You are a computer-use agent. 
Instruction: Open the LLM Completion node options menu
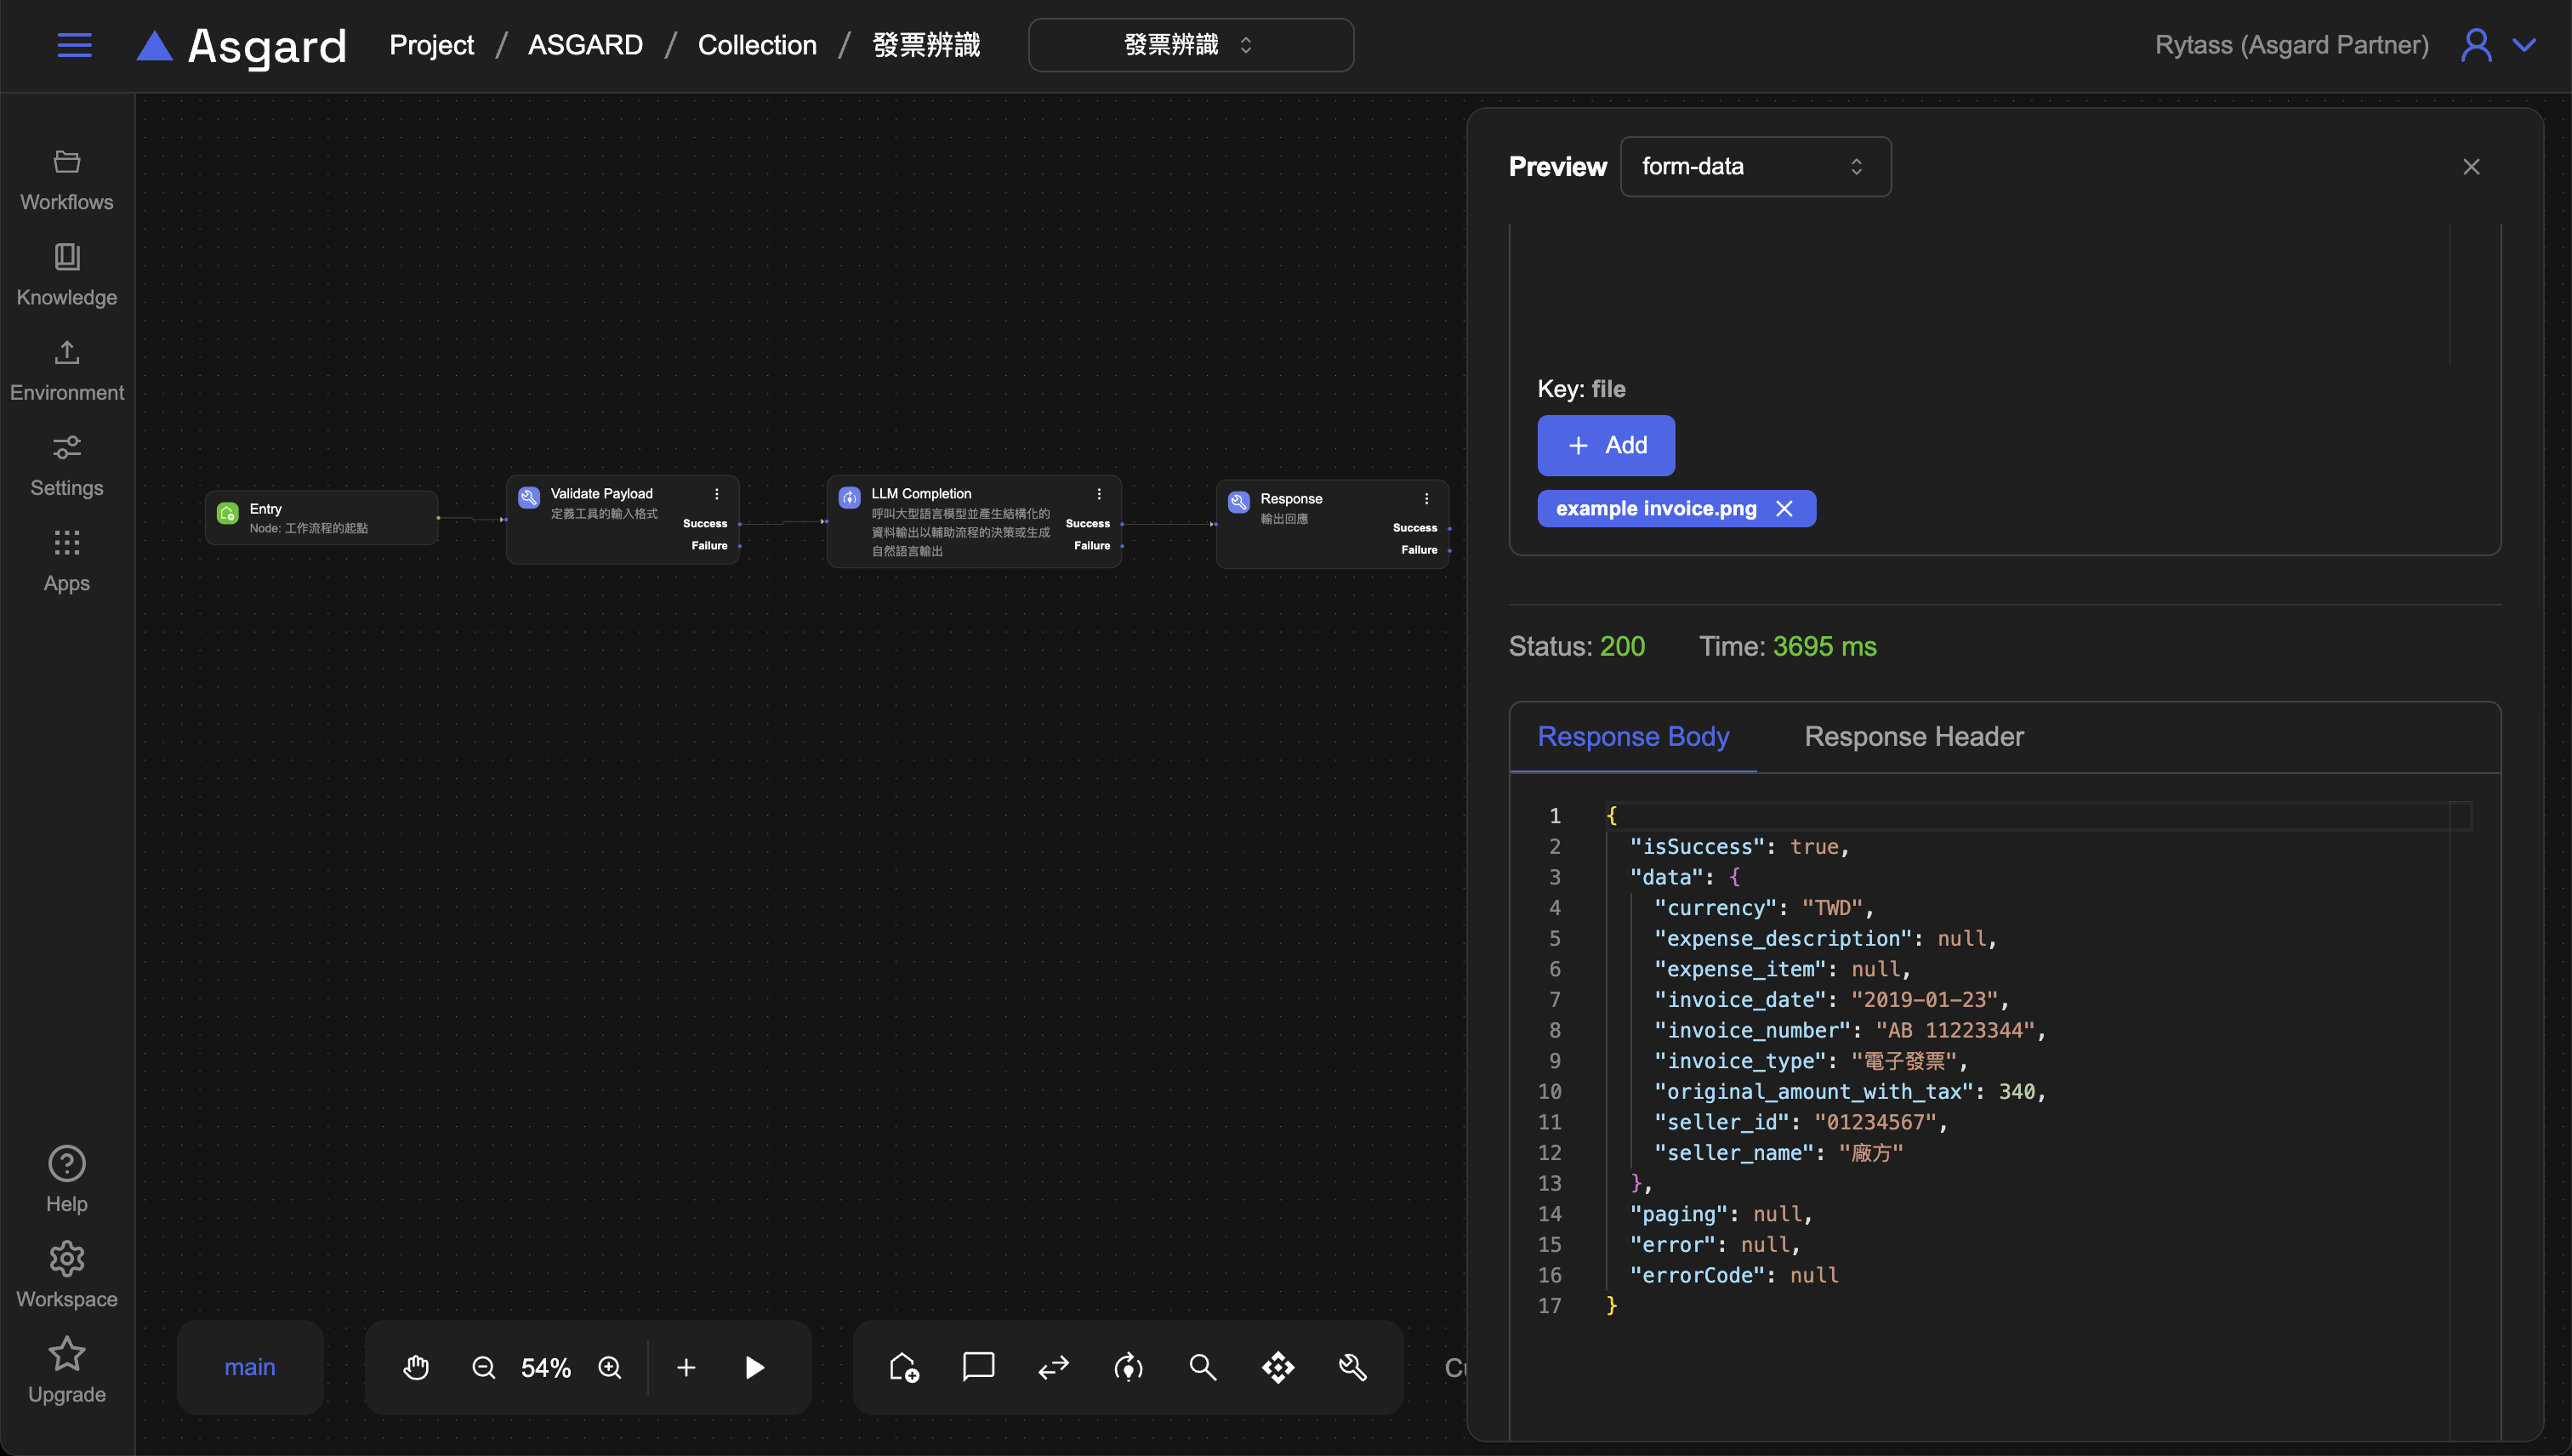point(1099,494)
